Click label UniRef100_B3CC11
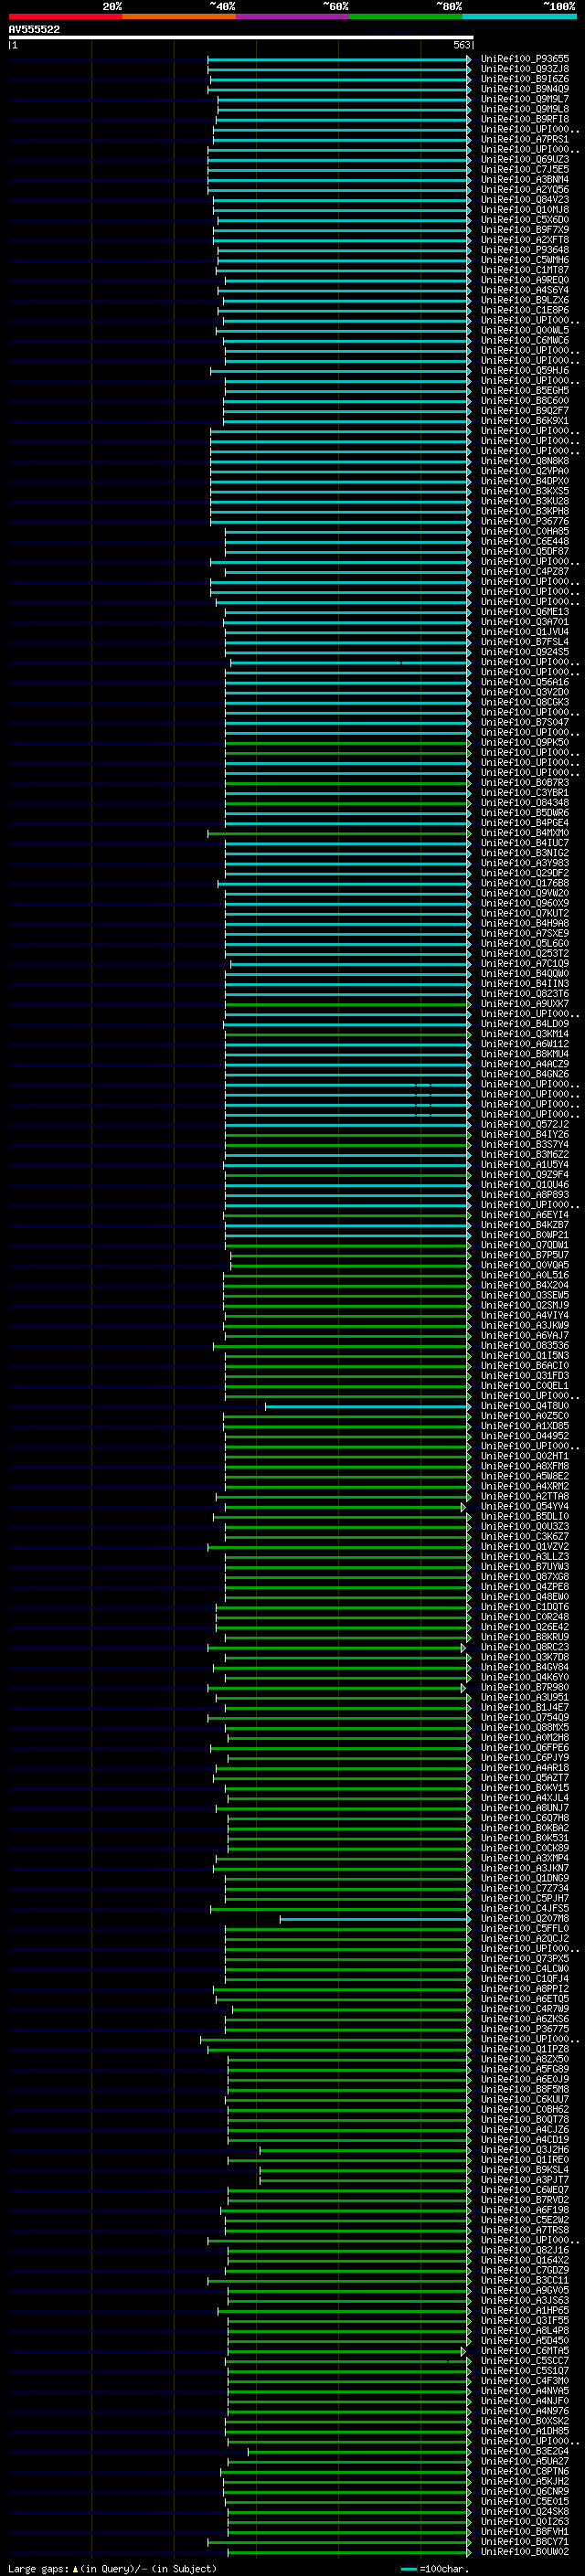Image resolution: width=585 pixels, height=2576 pixels. point(525,2281)
